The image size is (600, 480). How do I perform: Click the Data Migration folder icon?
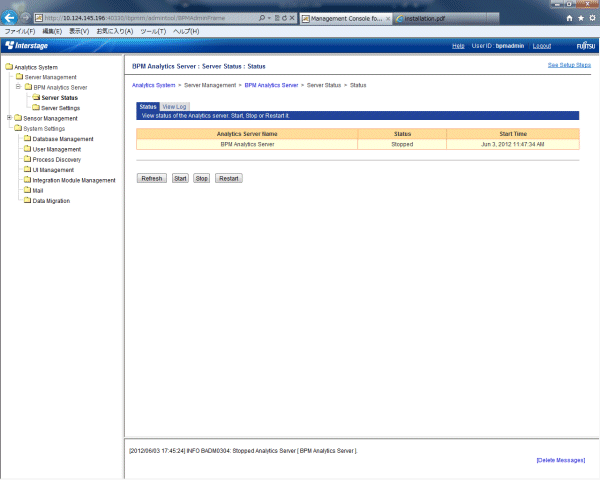[x=27, y=201]
